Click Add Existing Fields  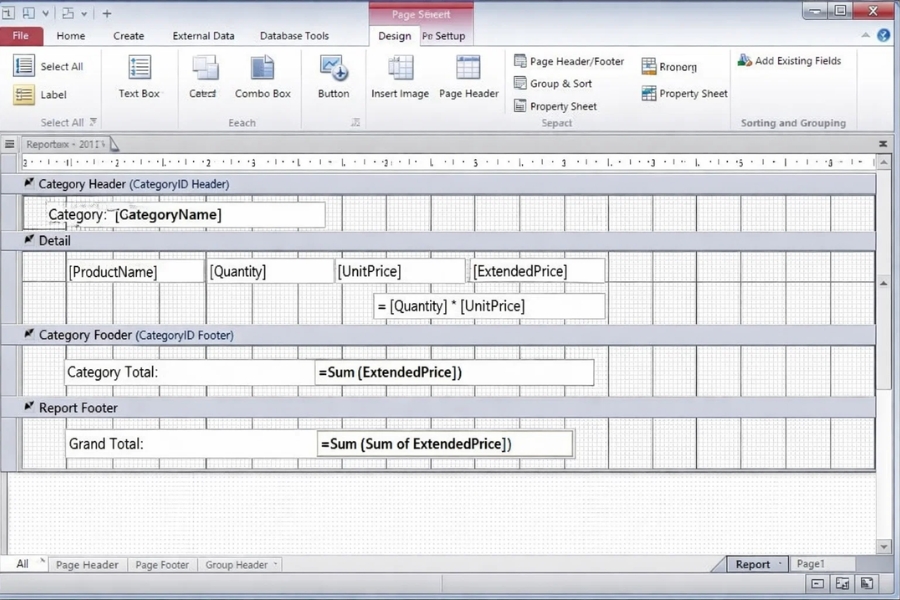pyautogui.click(x=789, y=61)
